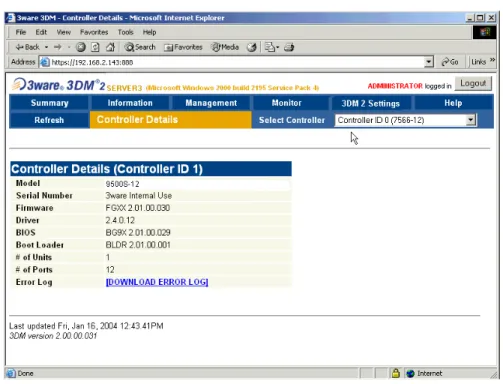Open the History toolbar icon
Image resolution: width=503 pixels, height=384 pixels.
252,47
